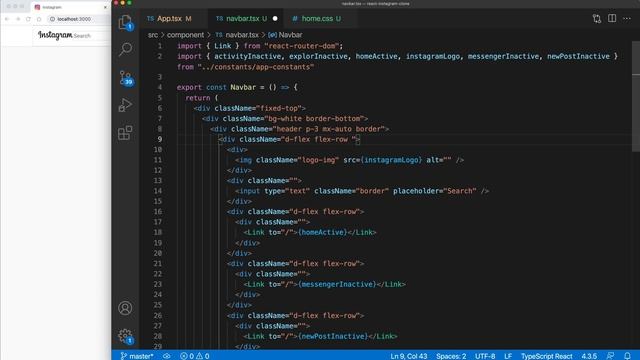Open errors and warnings count in status bar

click(x=194, y=356)
